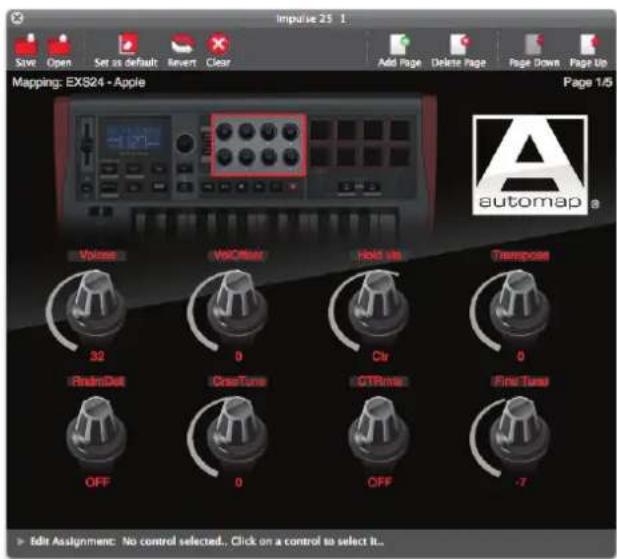
Task: Click the Hold via label
Action: (x=379, y=255)
